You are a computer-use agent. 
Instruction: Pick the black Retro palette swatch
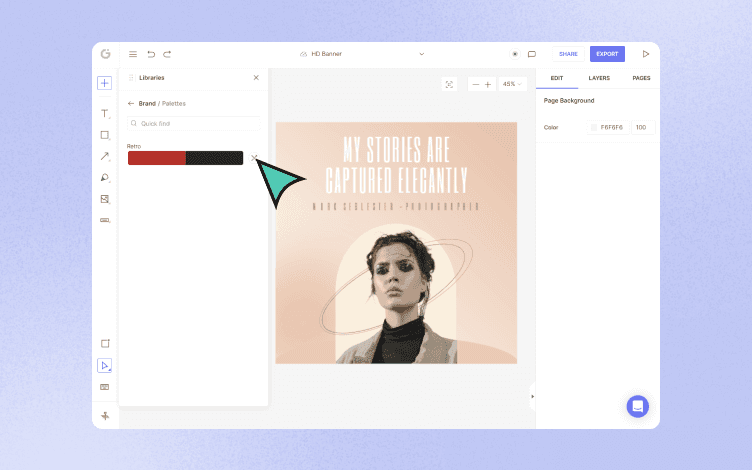(214, 158)
